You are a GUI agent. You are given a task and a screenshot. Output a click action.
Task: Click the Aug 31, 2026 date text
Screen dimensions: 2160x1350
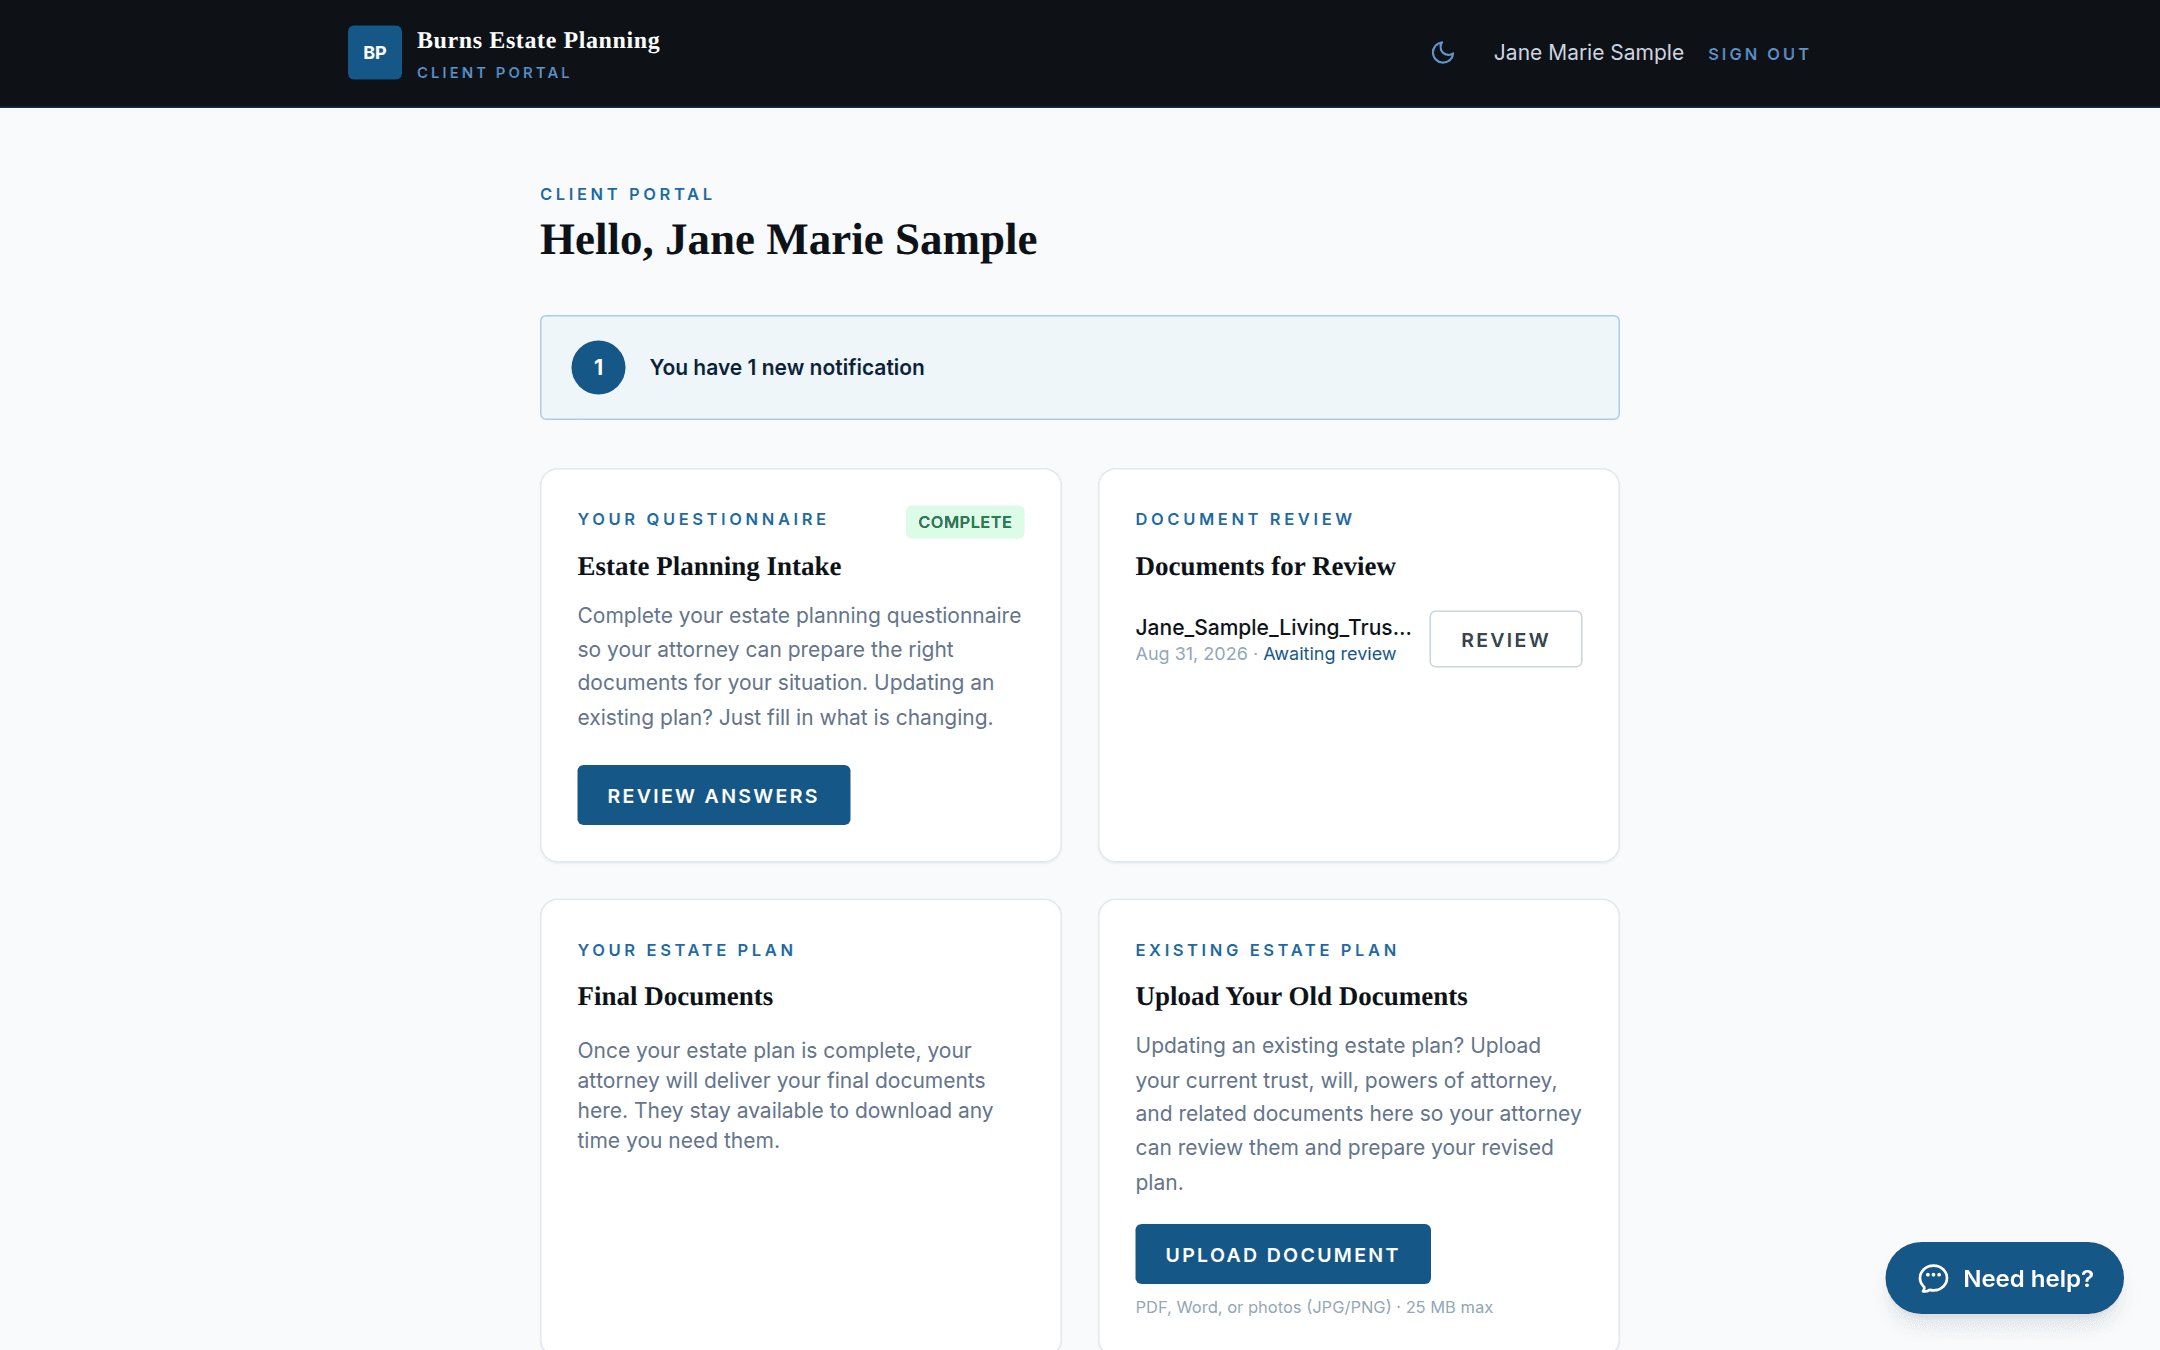pos(1191,654)
